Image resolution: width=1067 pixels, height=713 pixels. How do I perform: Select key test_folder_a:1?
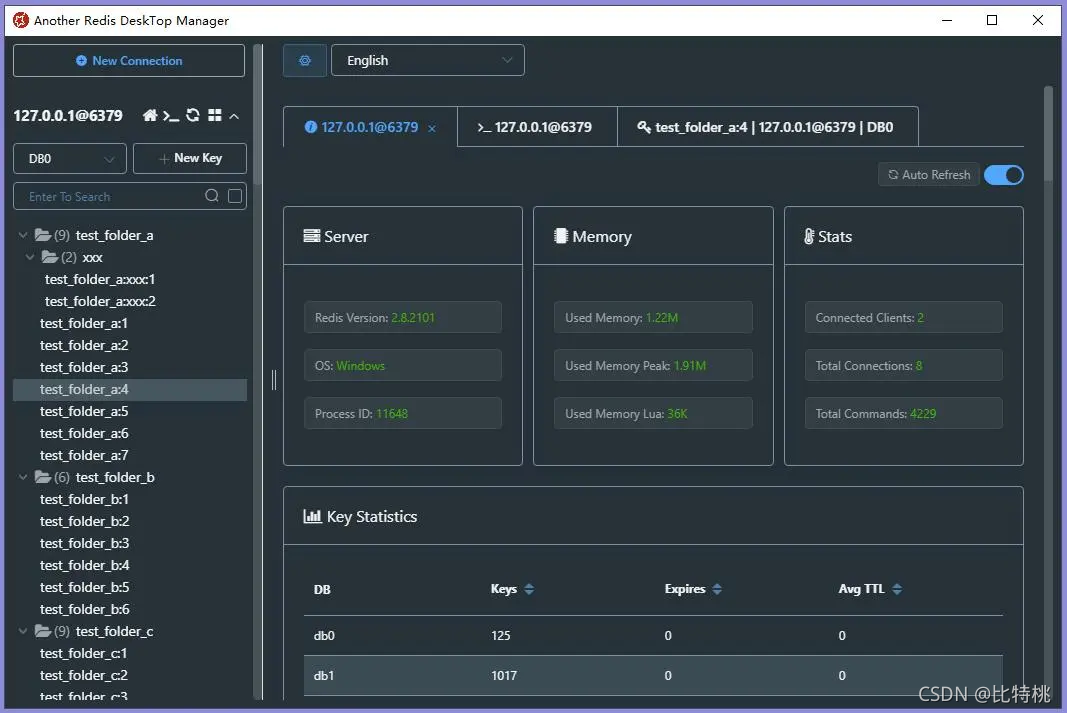pos(84,323)
